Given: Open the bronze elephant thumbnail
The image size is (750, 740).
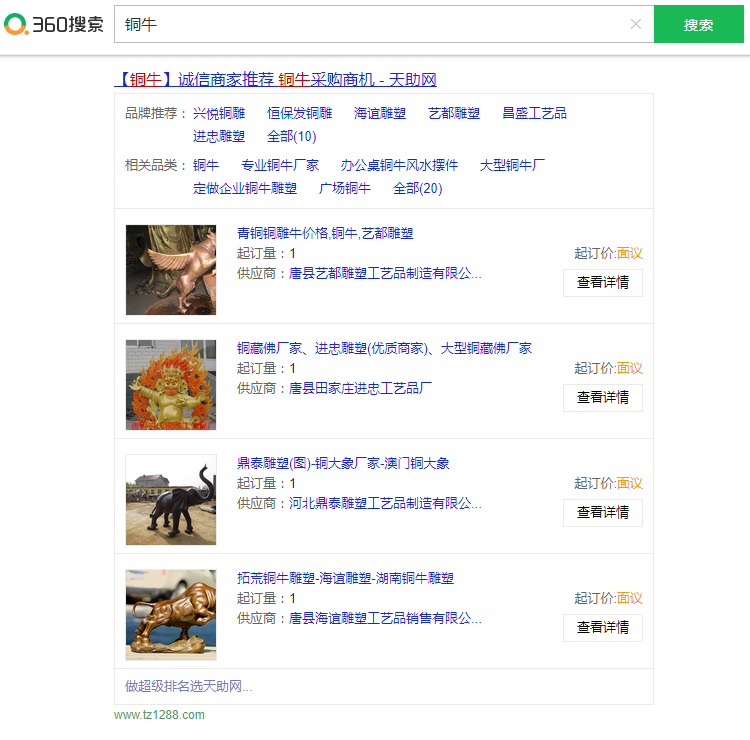Looking at the screenshot, I should pos(171,500).
